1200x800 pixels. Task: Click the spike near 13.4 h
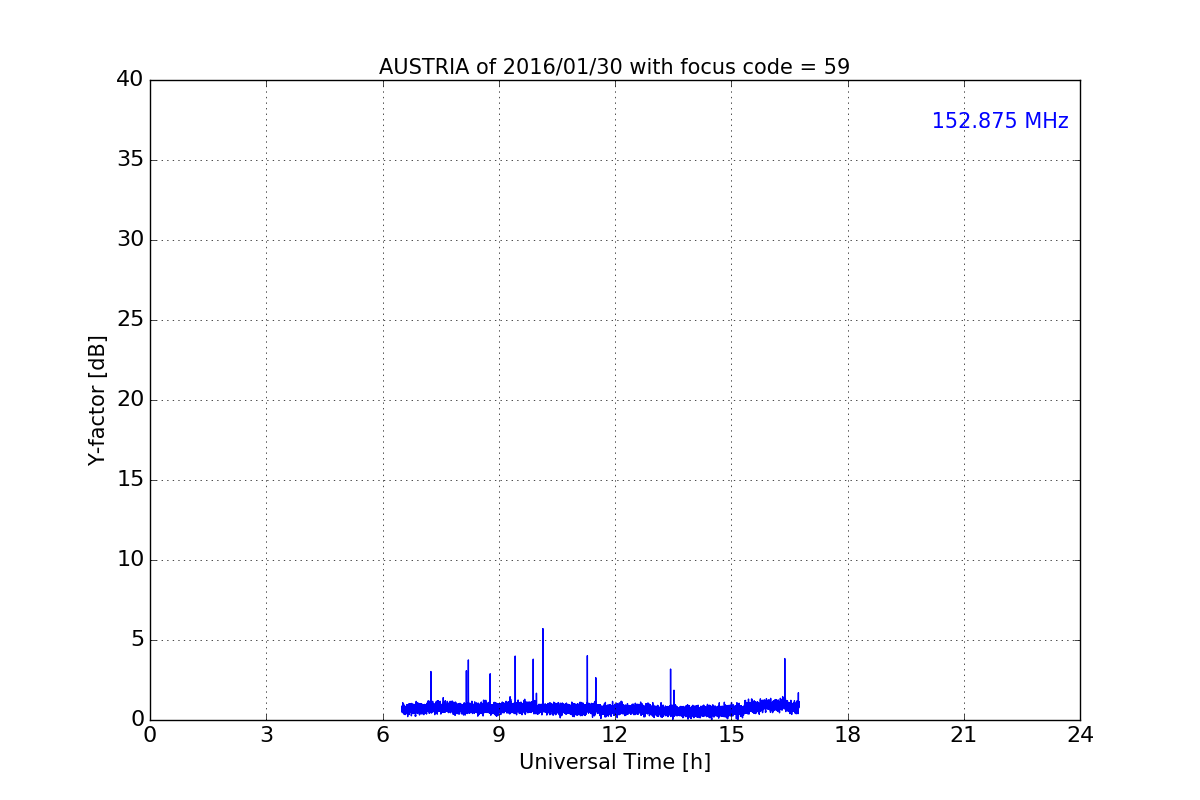pos(671,688)
